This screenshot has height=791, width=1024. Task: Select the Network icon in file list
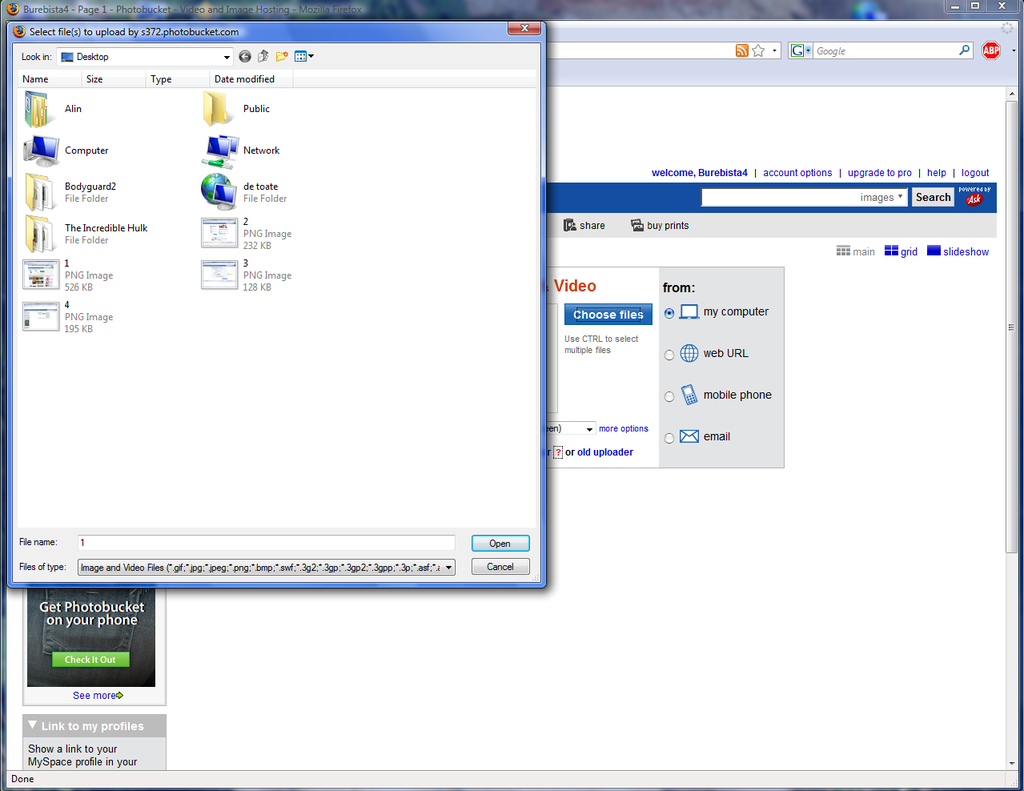click(x=219, y=151)
